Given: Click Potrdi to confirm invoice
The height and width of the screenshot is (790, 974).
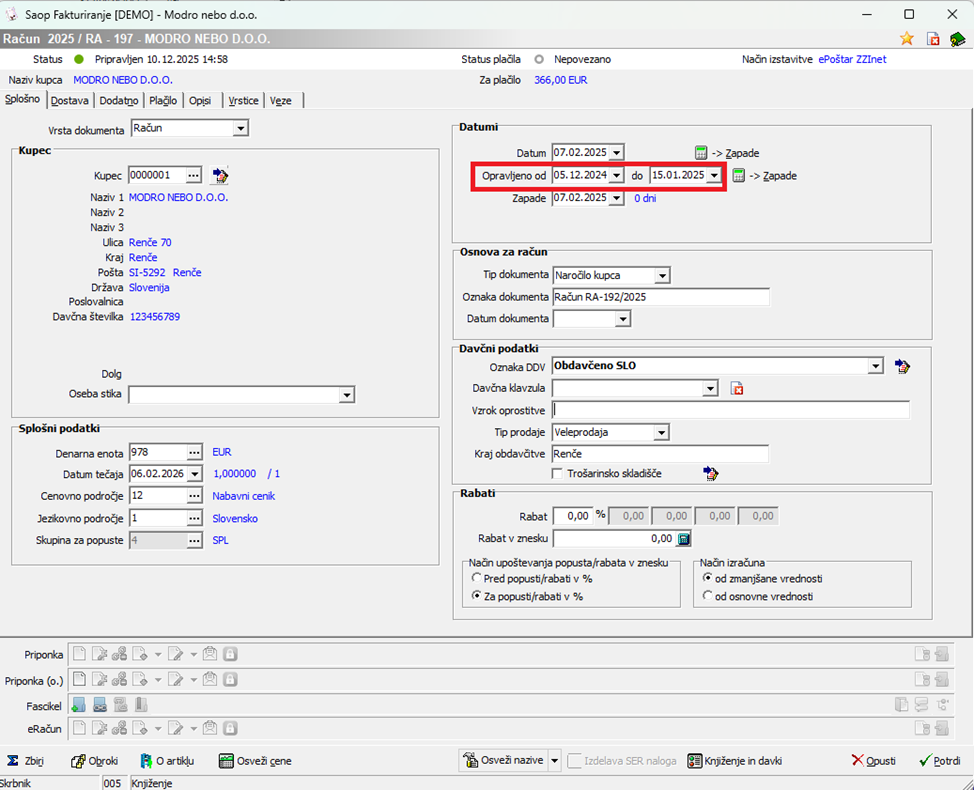Looking at the screenshot, I should pyautogui.click(x=940, y=761).
